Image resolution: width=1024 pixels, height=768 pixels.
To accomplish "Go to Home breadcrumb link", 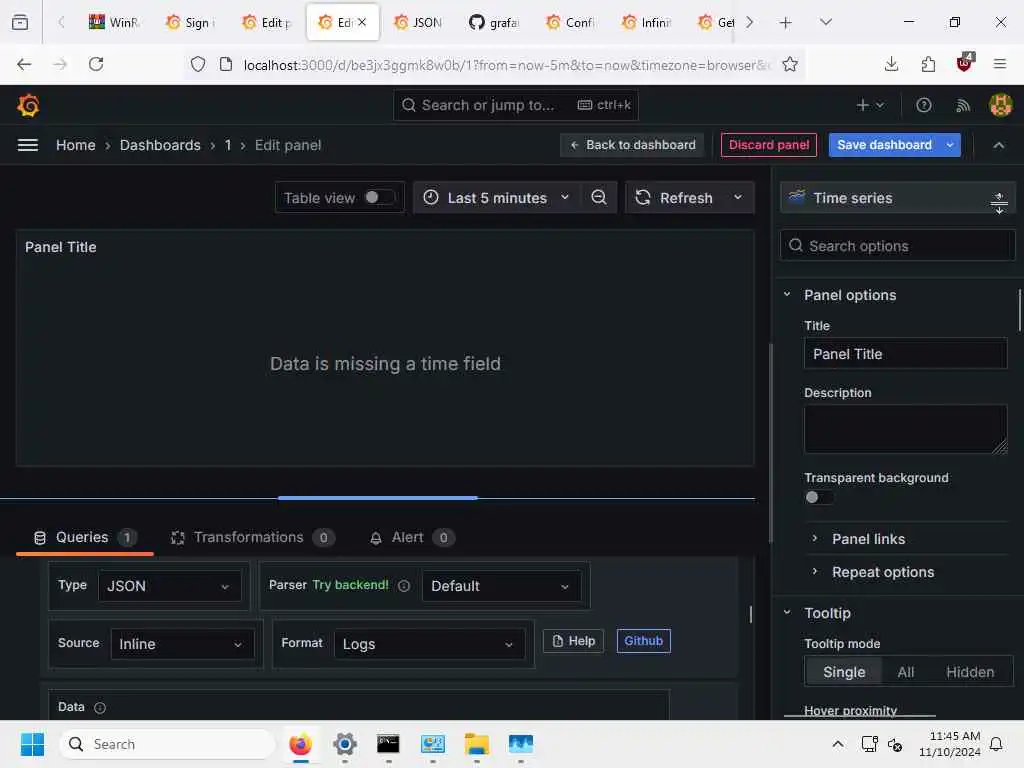I will pos(76,145).
